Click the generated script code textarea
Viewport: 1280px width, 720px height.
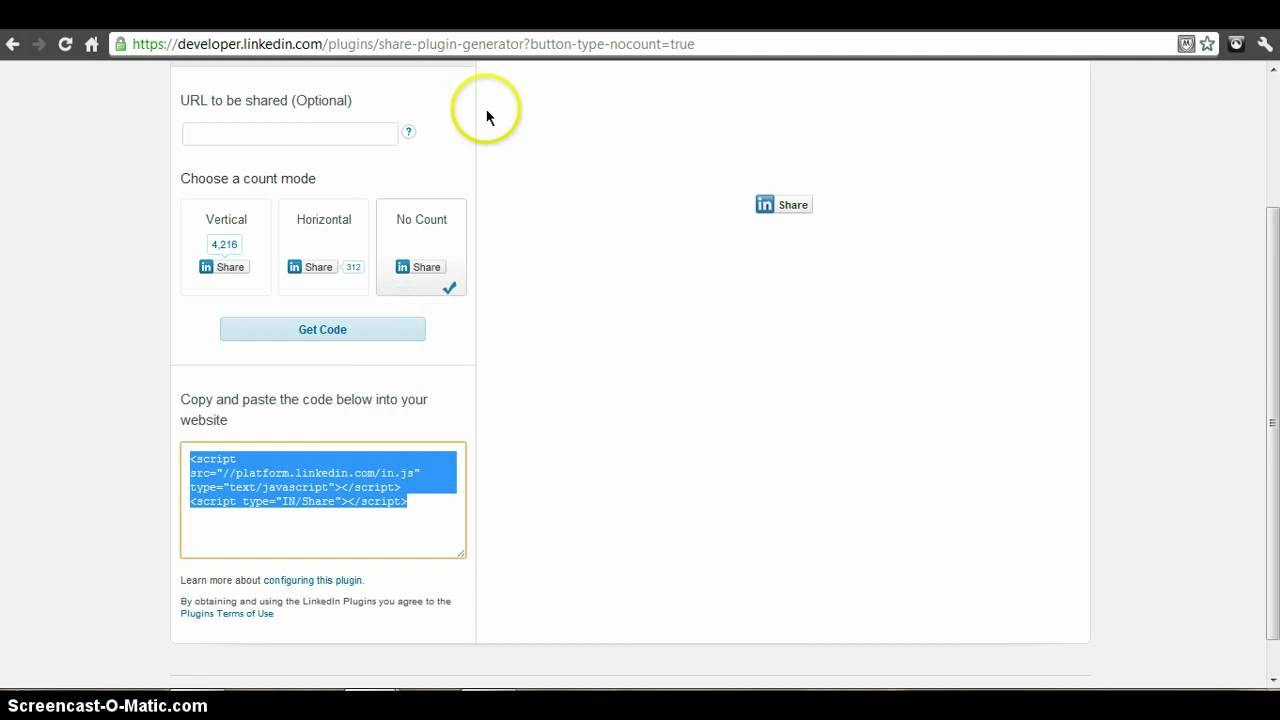click(x=322, y=499)
